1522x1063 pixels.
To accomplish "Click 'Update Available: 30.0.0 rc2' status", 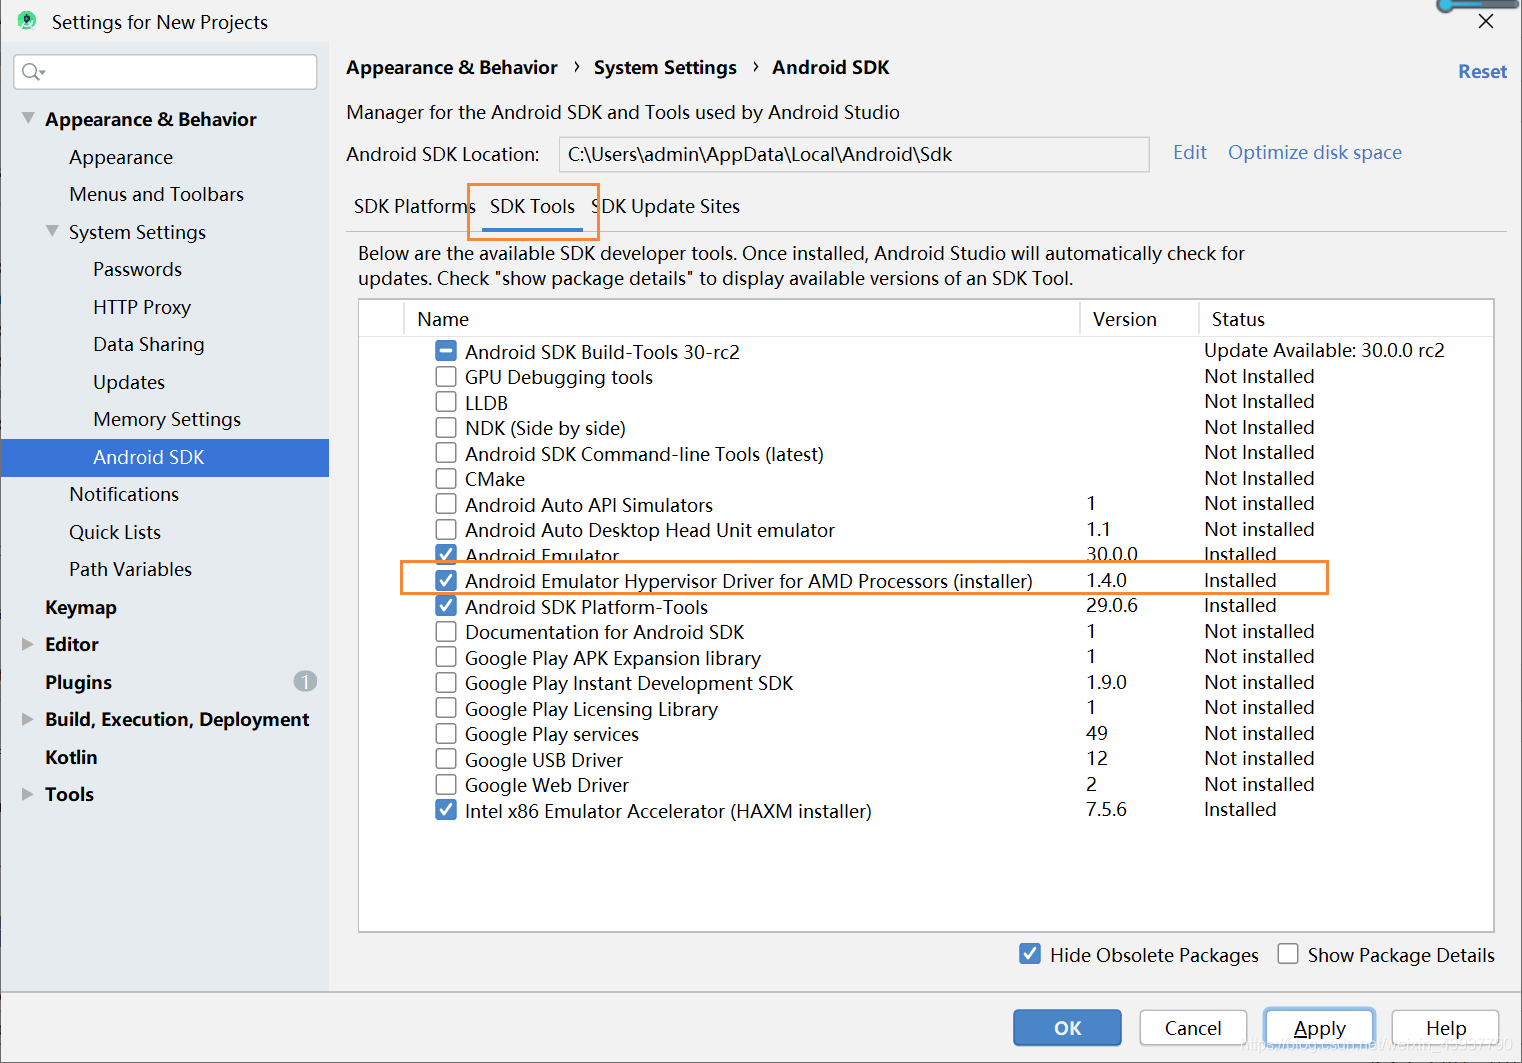I will [1324, 350].
